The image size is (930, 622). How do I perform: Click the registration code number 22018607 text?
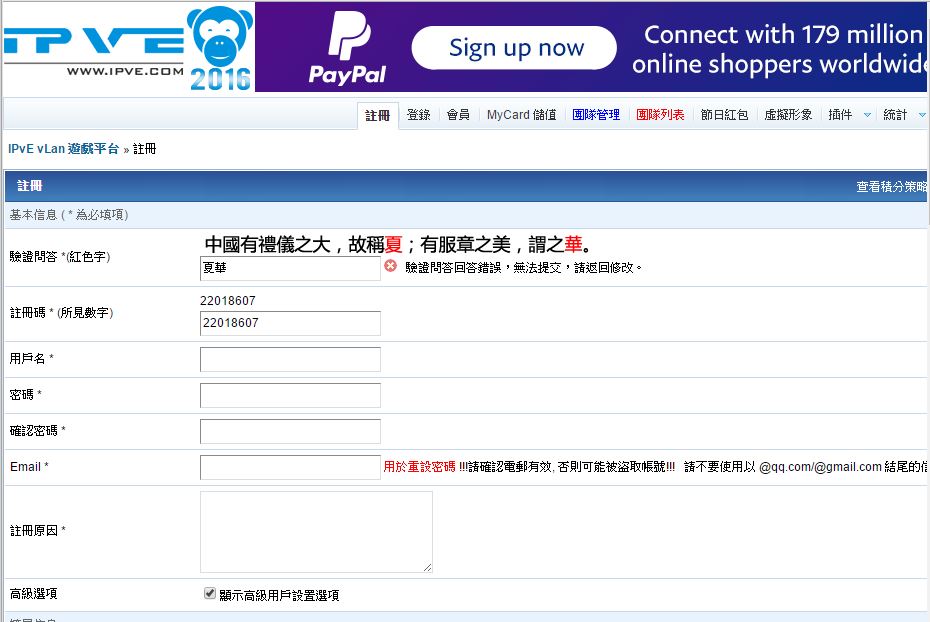coord(228,301)
